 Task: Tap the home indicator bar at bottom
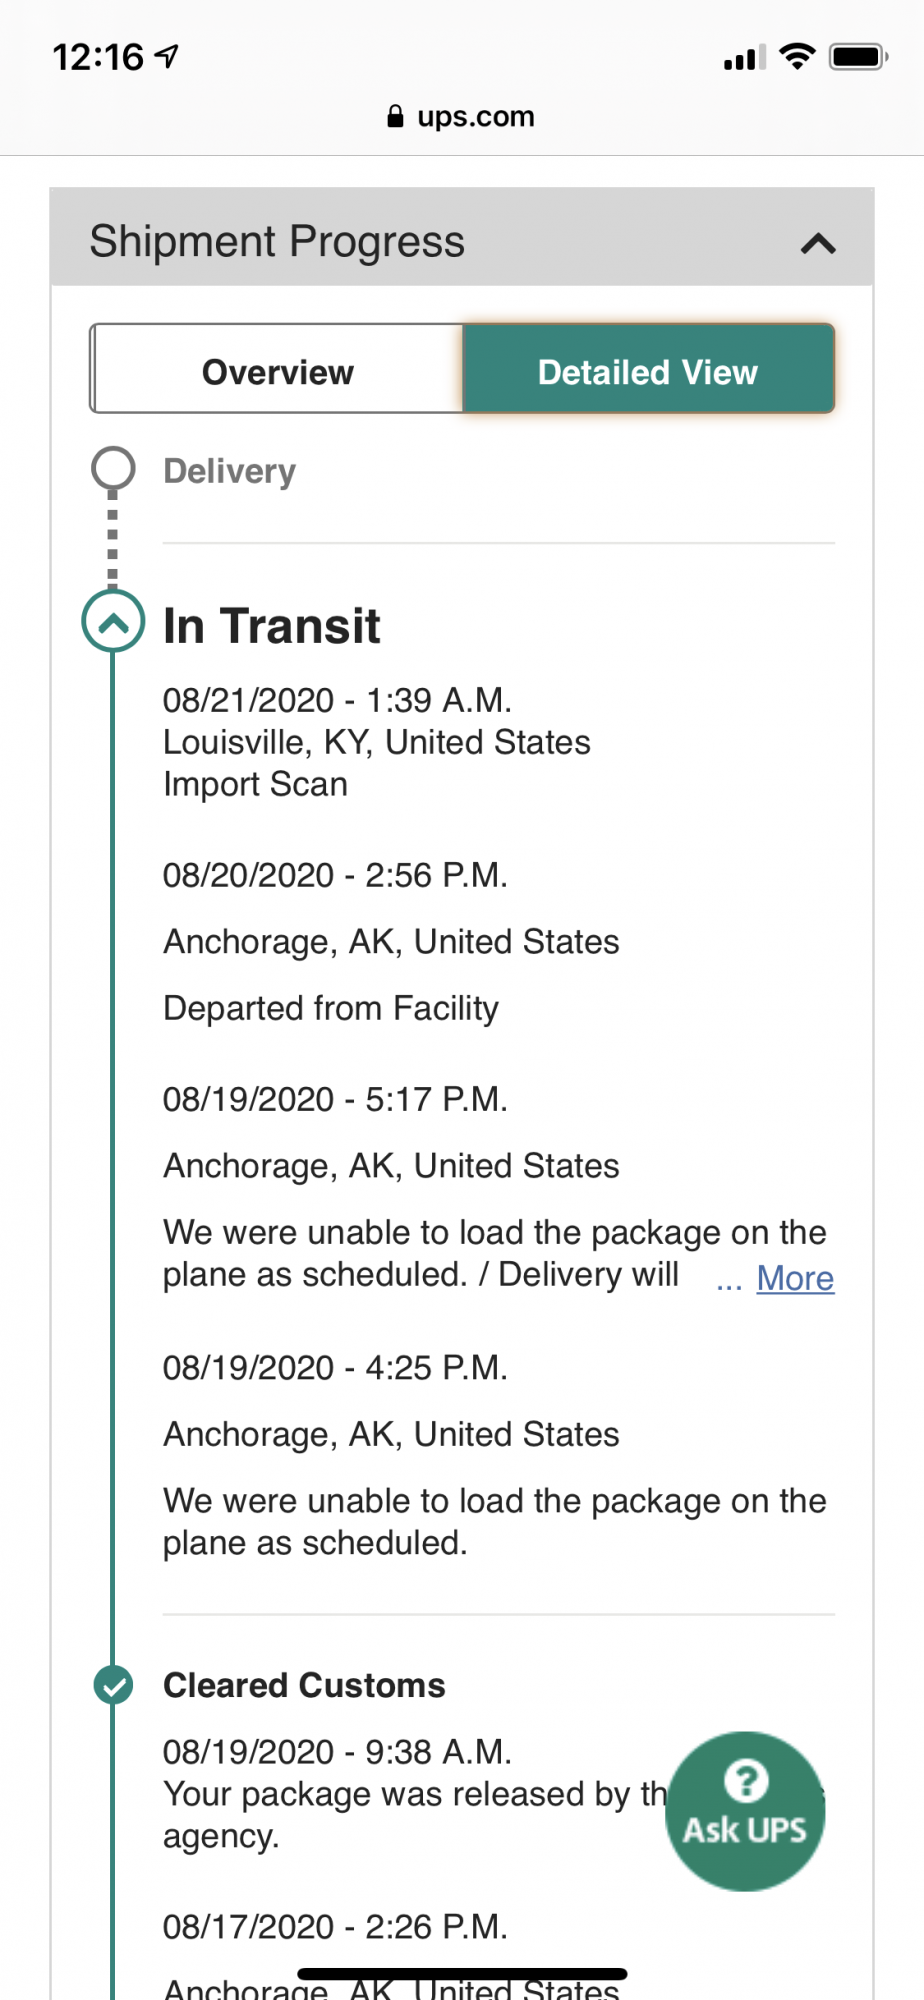coord(462,1974)
